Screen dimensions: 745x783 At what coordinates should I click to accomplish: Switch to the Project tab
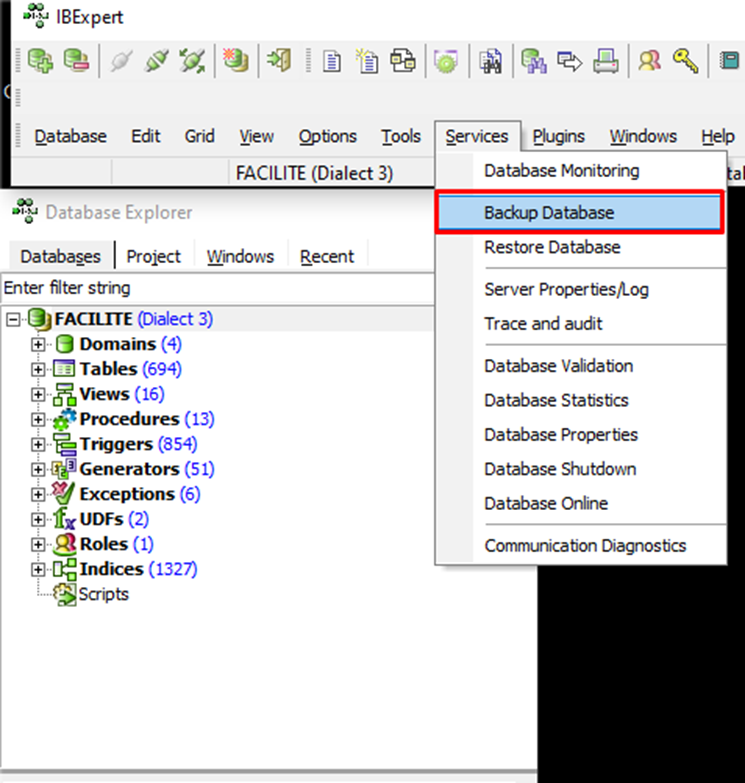[x=153, y=257]
